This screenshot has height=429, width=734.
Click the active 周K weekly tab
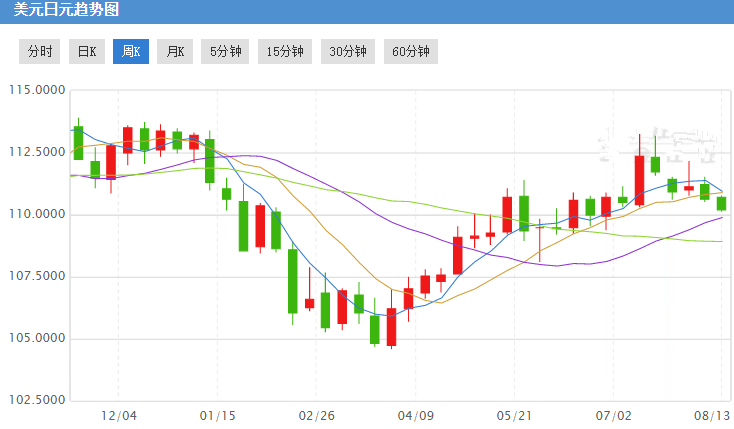(131, 52)
